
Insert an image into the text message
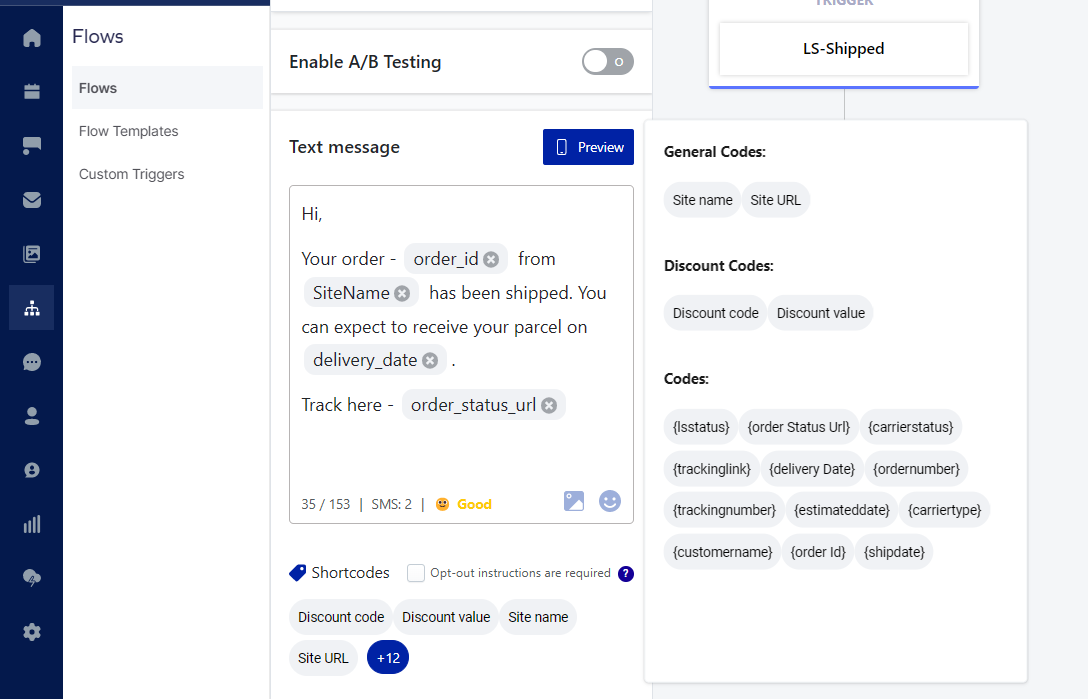[574, 501]
